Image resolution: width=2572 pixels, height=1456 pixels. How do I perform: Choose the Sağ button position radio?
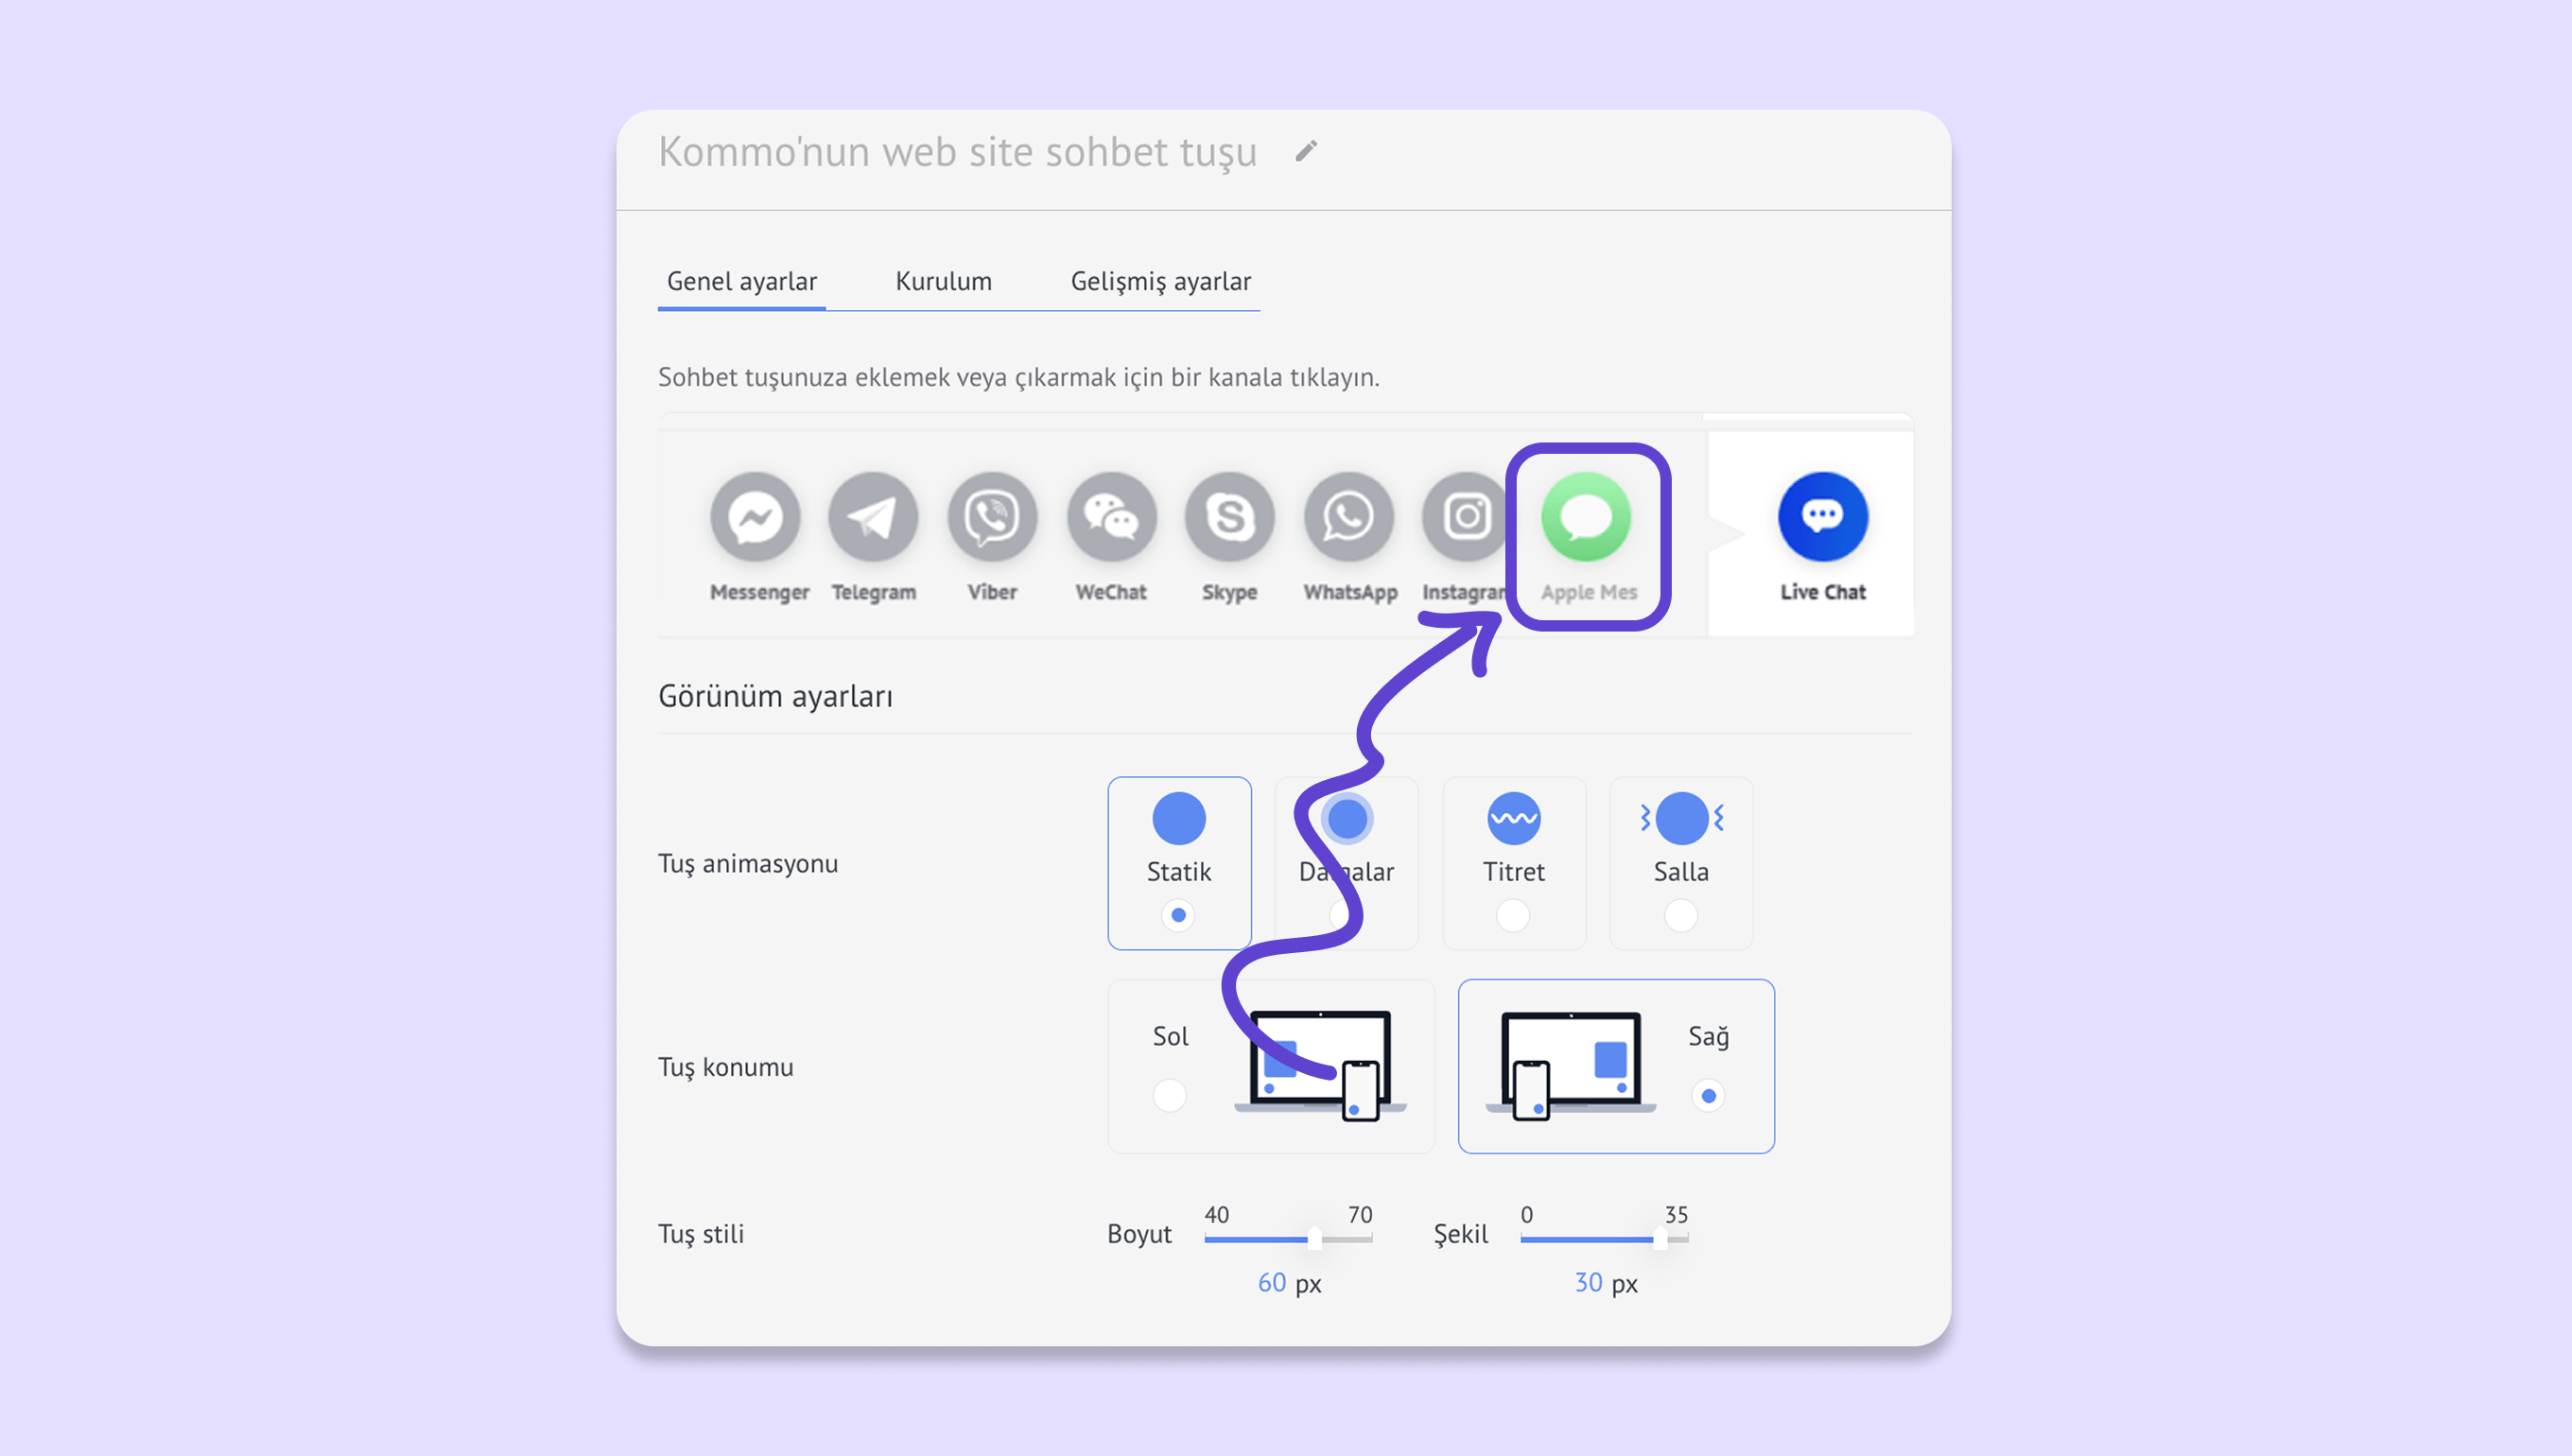1708,1096
